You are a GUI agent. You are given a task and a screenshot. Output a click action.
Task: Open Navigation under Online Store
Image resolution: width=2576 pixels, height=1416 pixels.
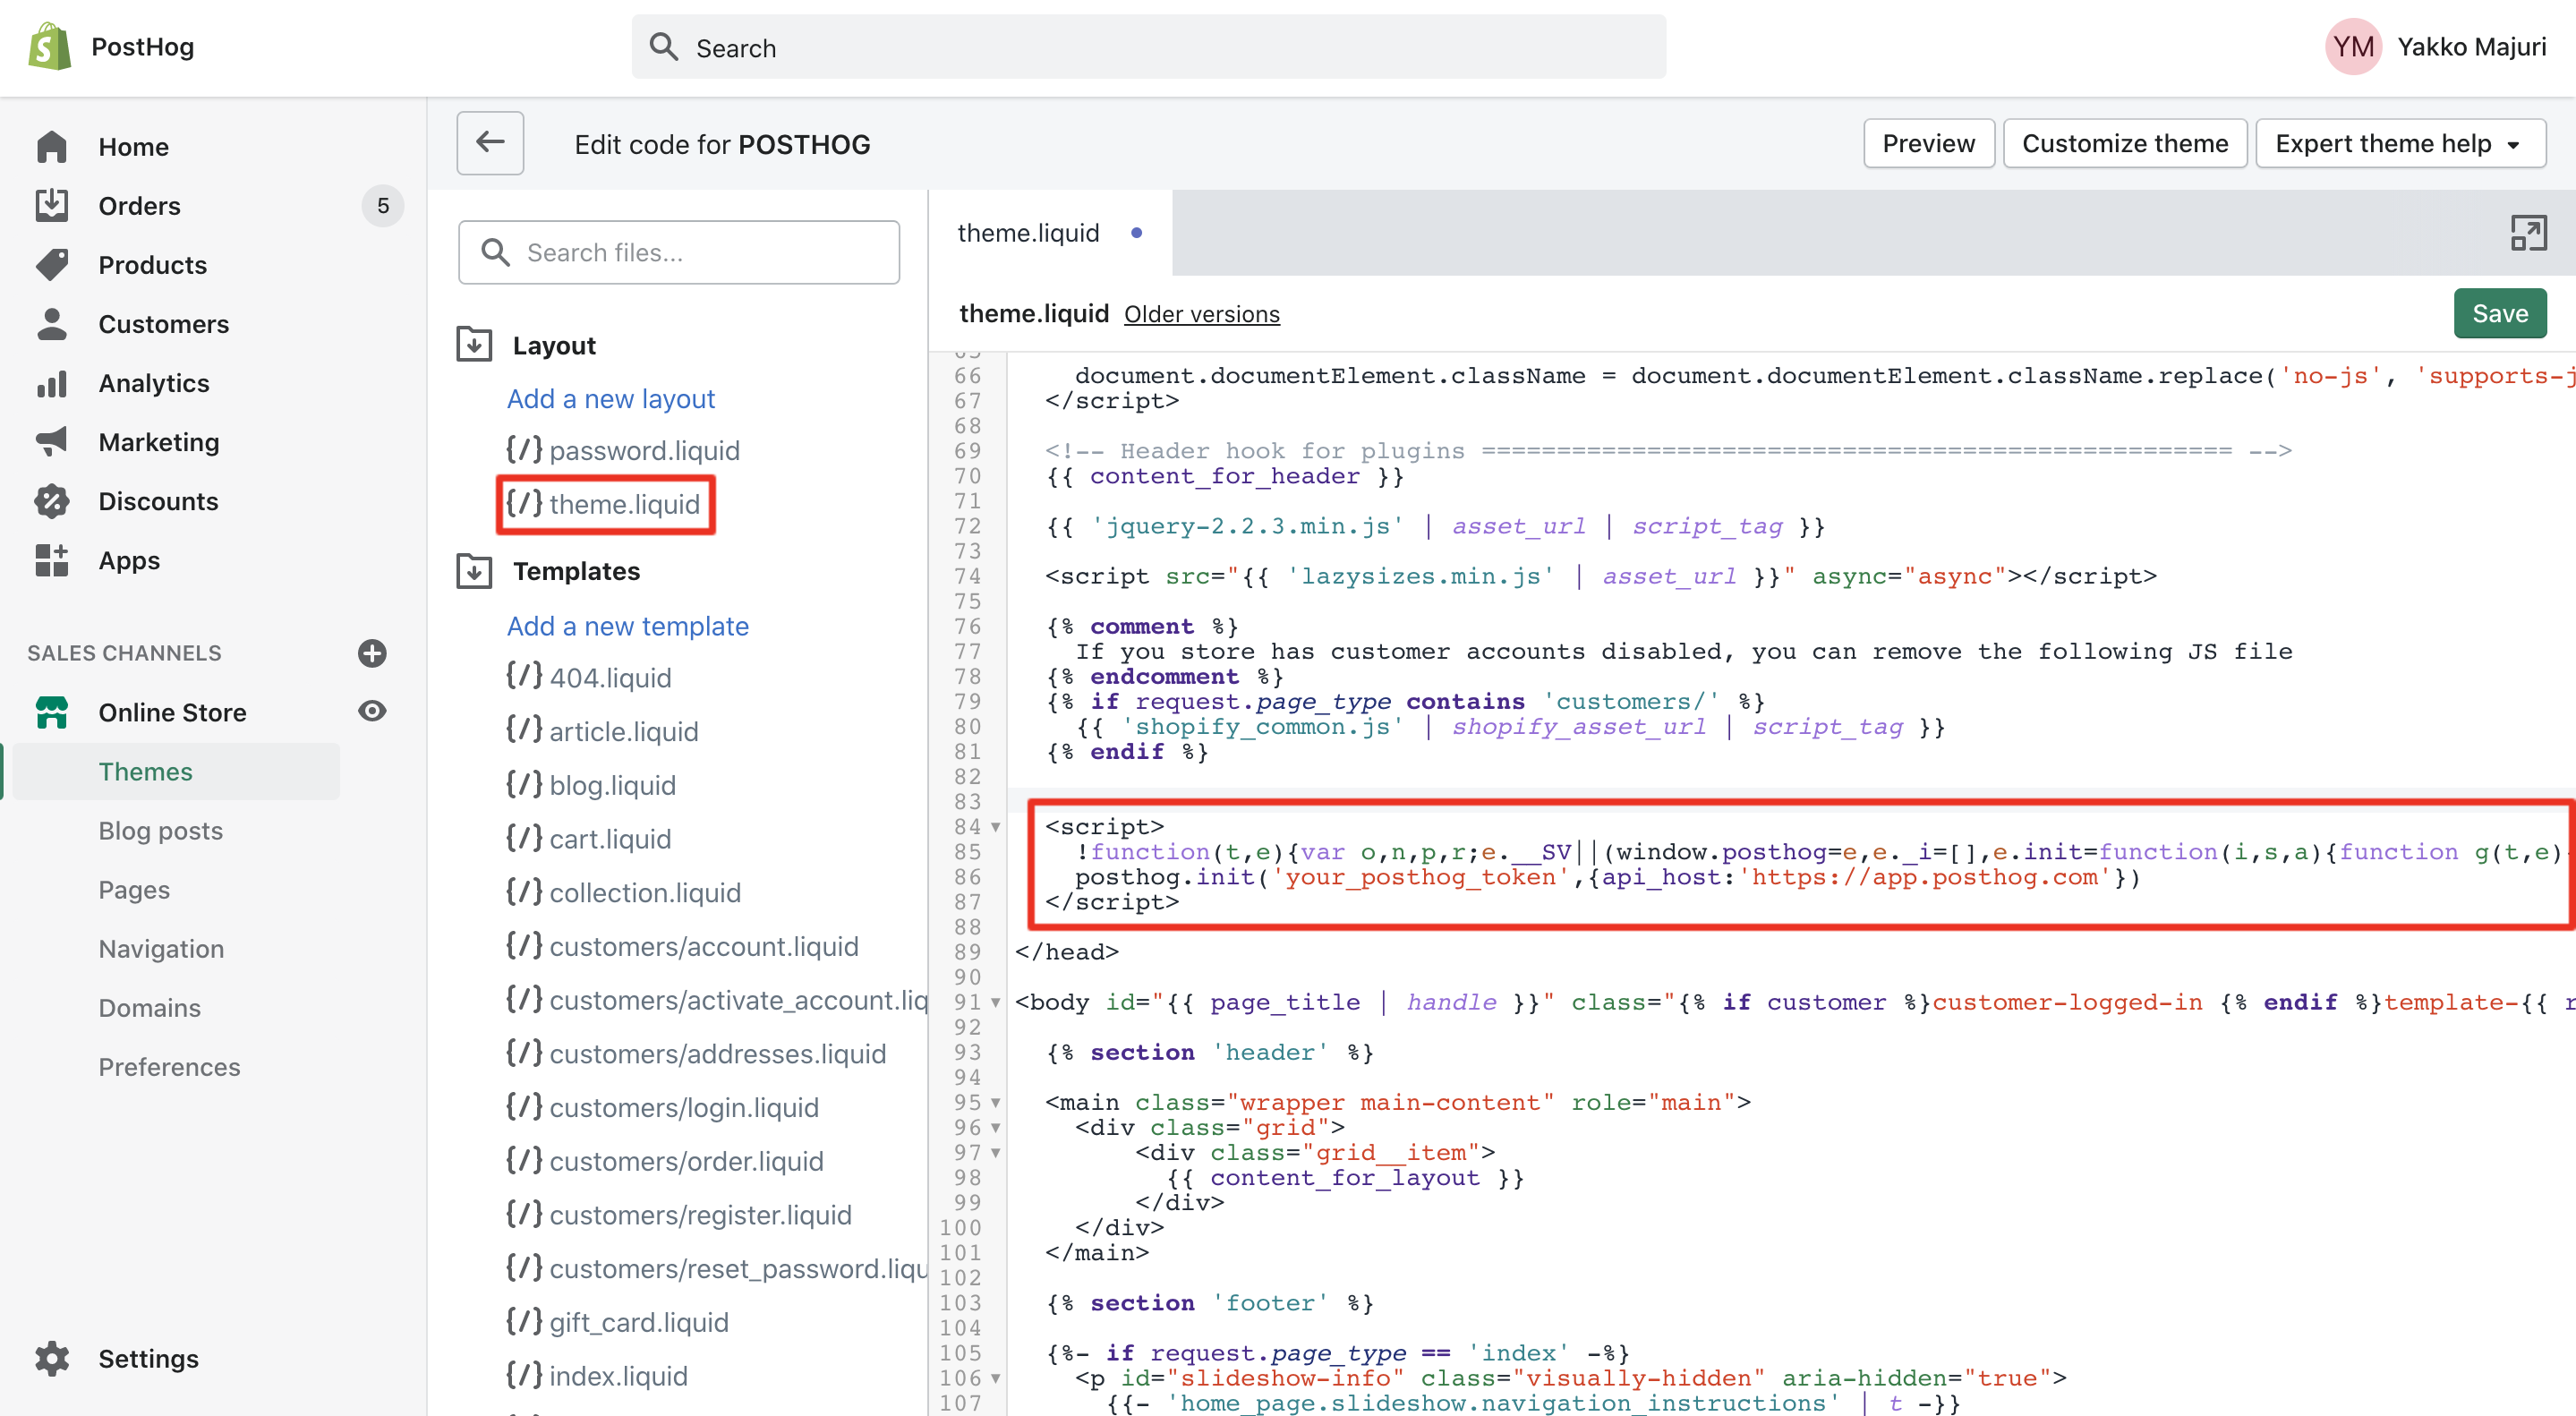161,948
